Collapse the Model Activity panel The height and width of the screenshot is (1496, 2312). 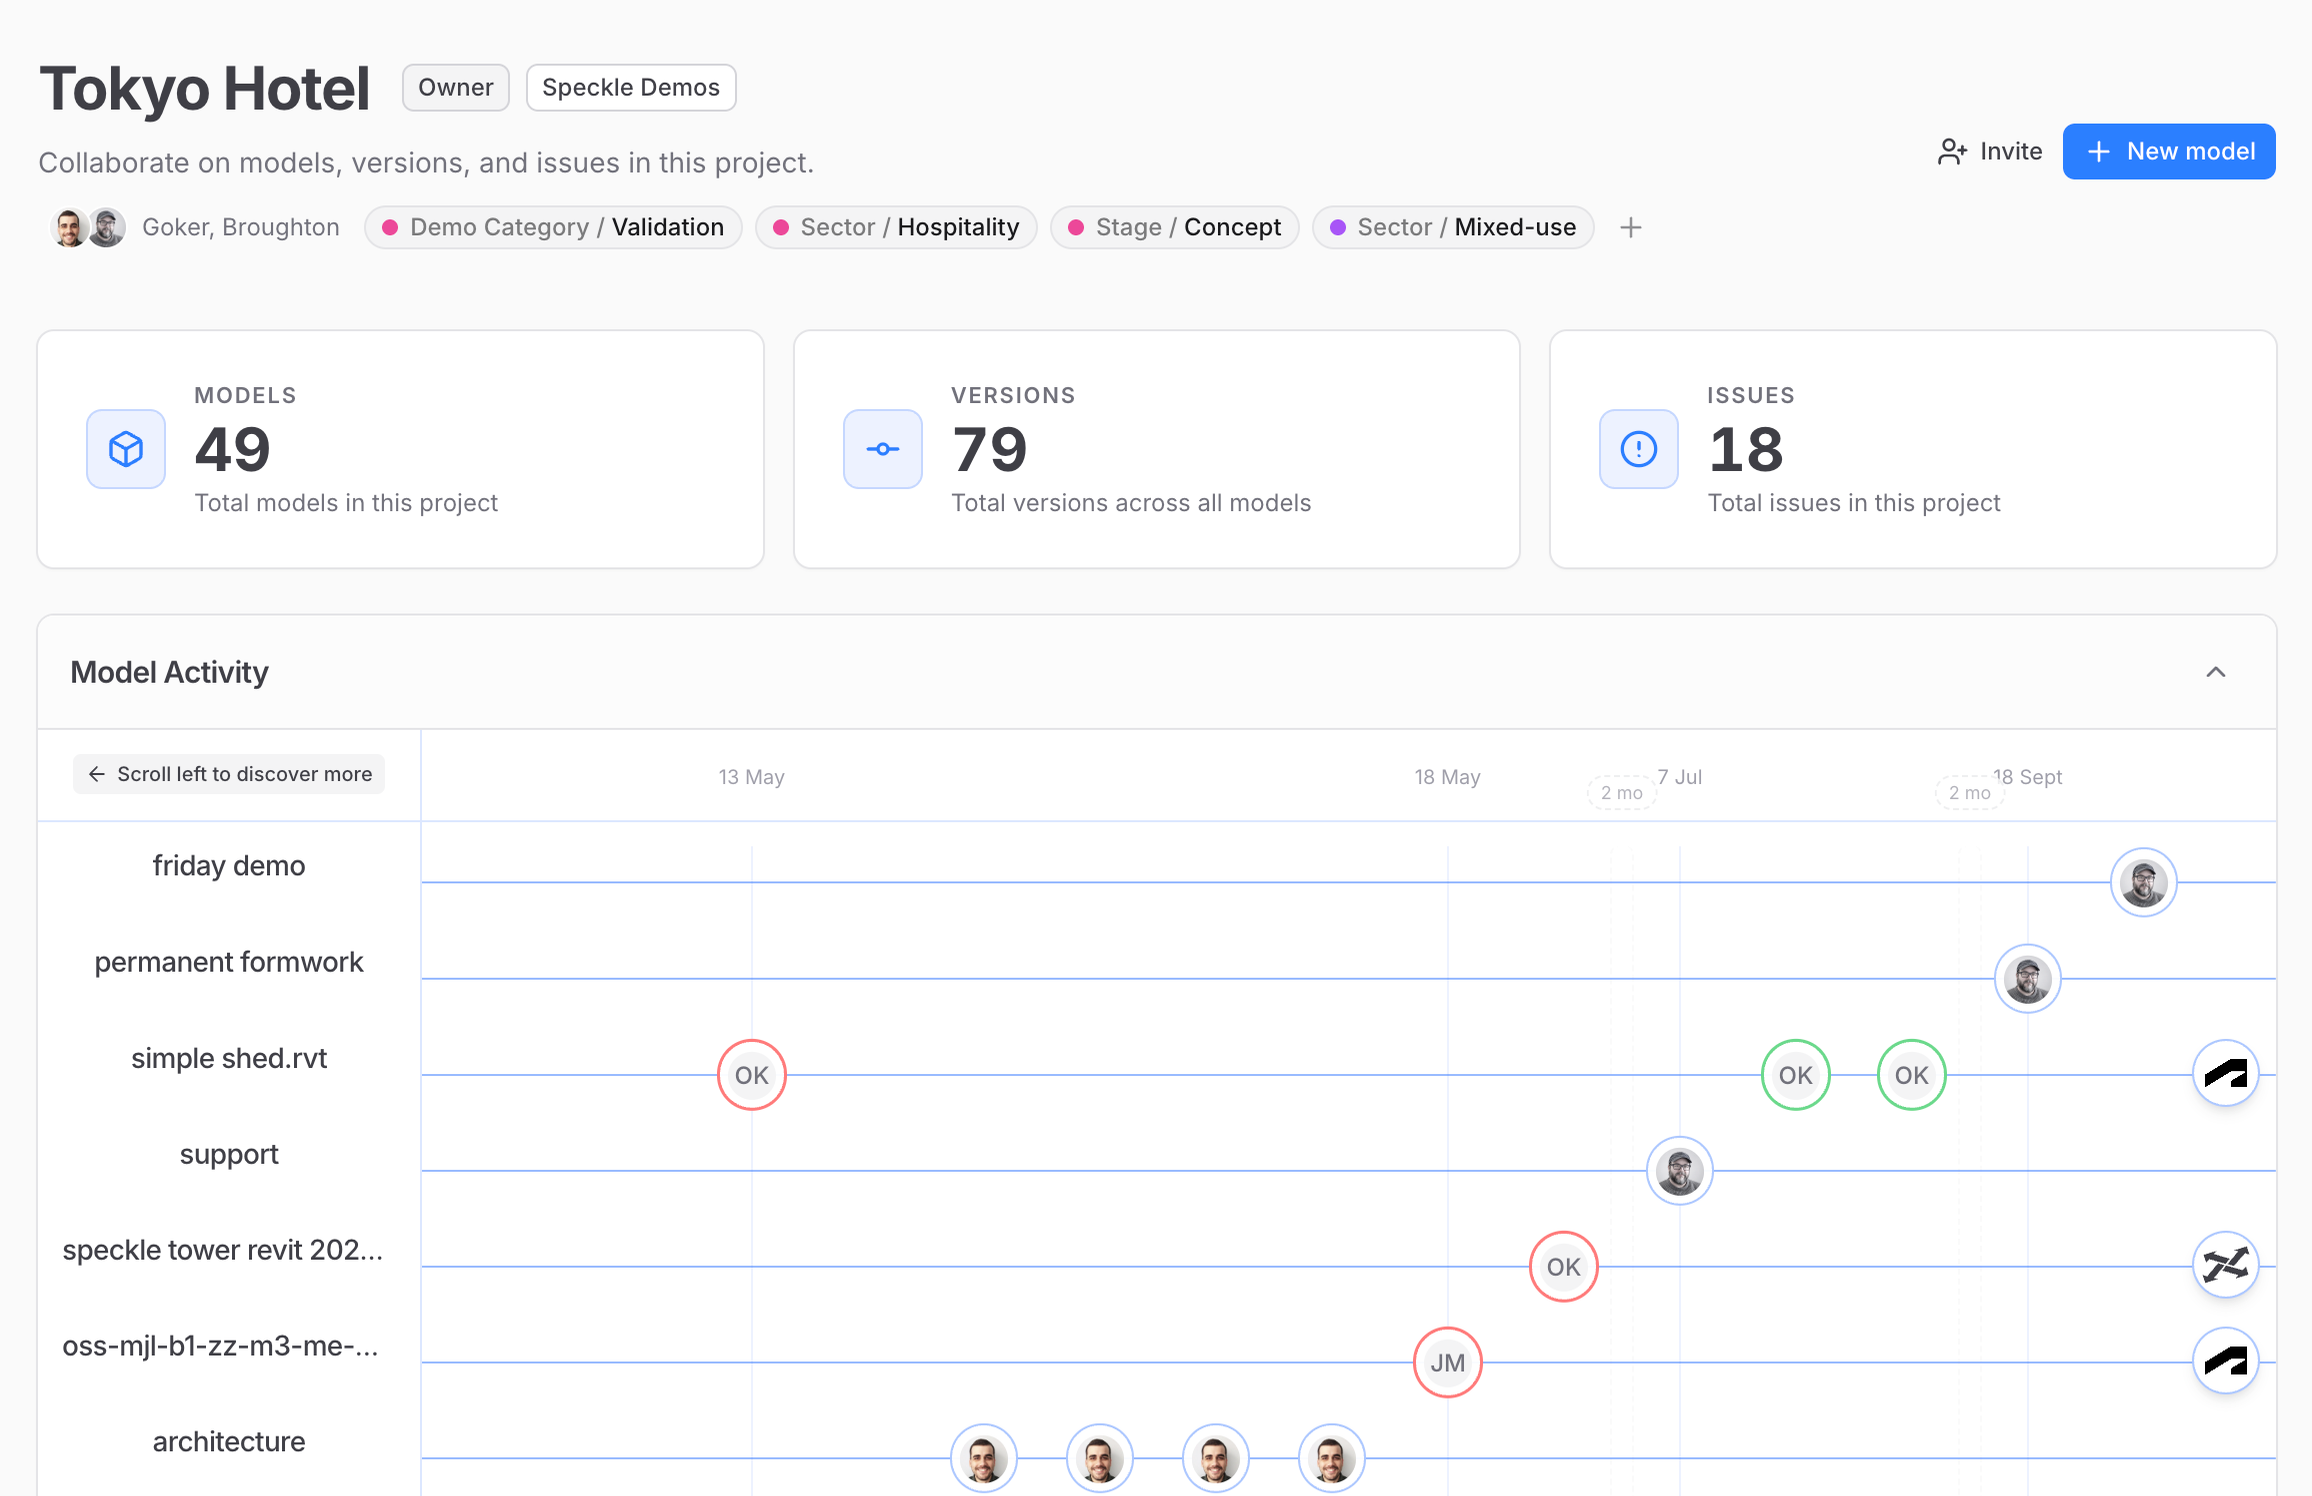click(2215, 672)
